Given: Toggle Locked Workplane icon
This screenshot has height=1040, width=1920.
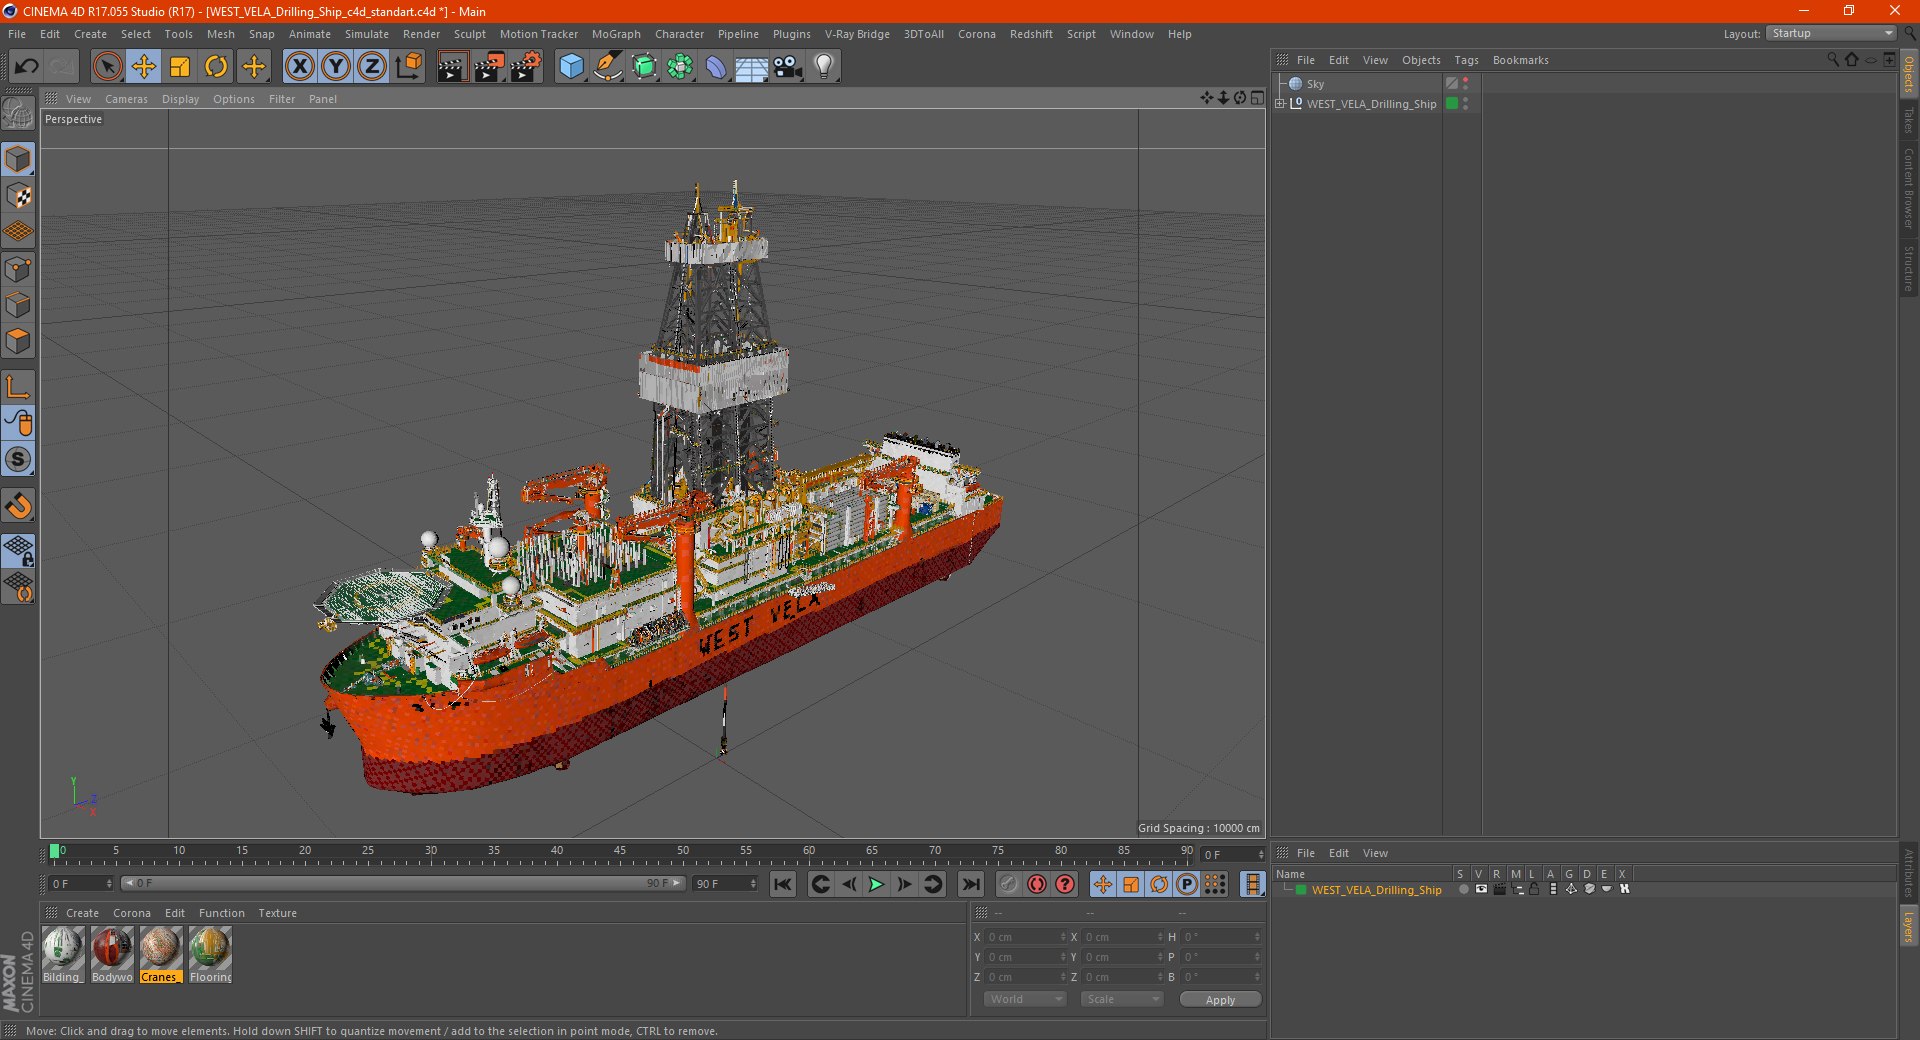Looking at the screenshot, I should click(x=18, y=550).
